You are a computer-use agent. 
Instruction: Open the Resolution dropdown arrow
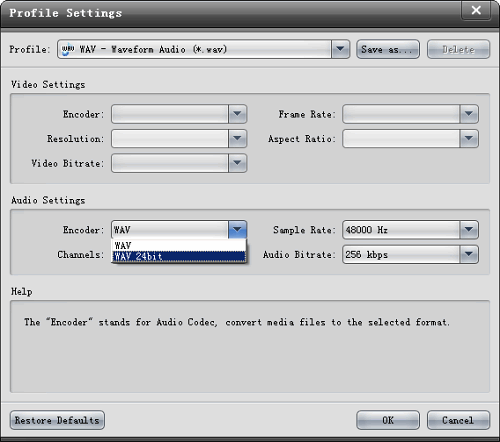pyautogui.click(x=237, y=138)
